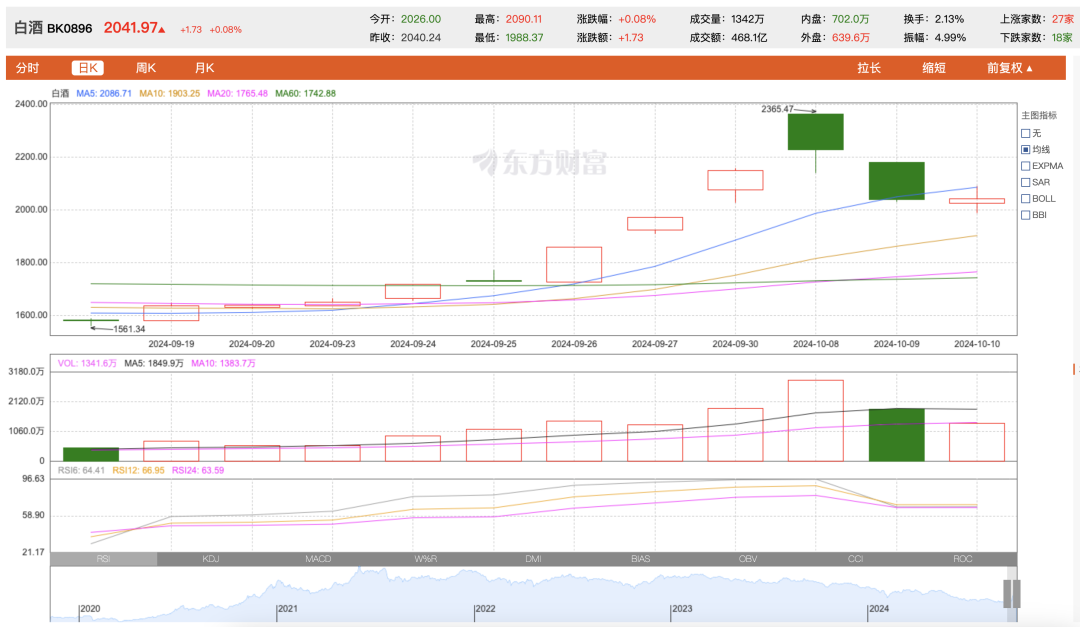This screenshot has width=1080, height=627.
Task: Switch to the 周K weekly chart tab
Action: pos(146,68)
